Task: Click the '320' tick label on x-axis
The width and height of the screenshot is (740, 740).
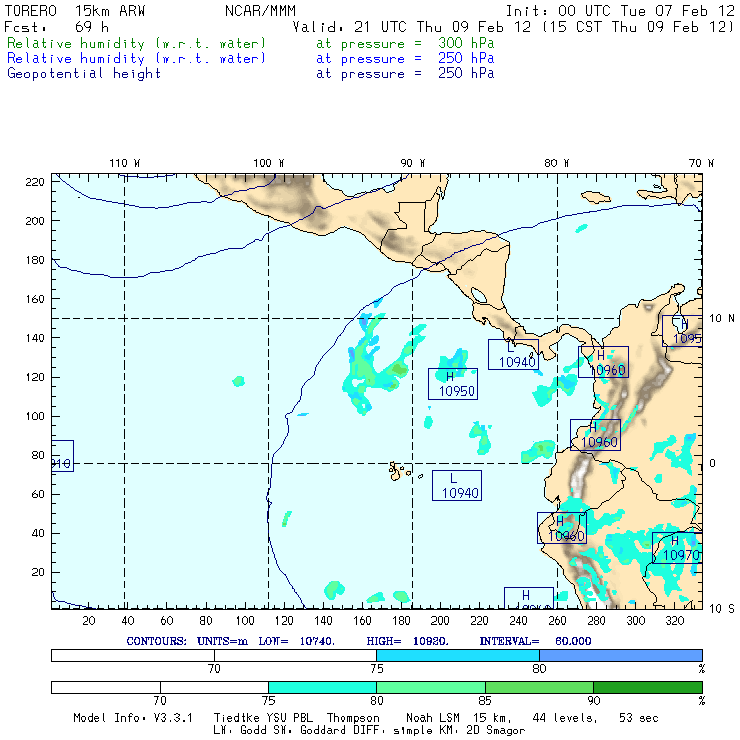Action: tap(675, 621)
